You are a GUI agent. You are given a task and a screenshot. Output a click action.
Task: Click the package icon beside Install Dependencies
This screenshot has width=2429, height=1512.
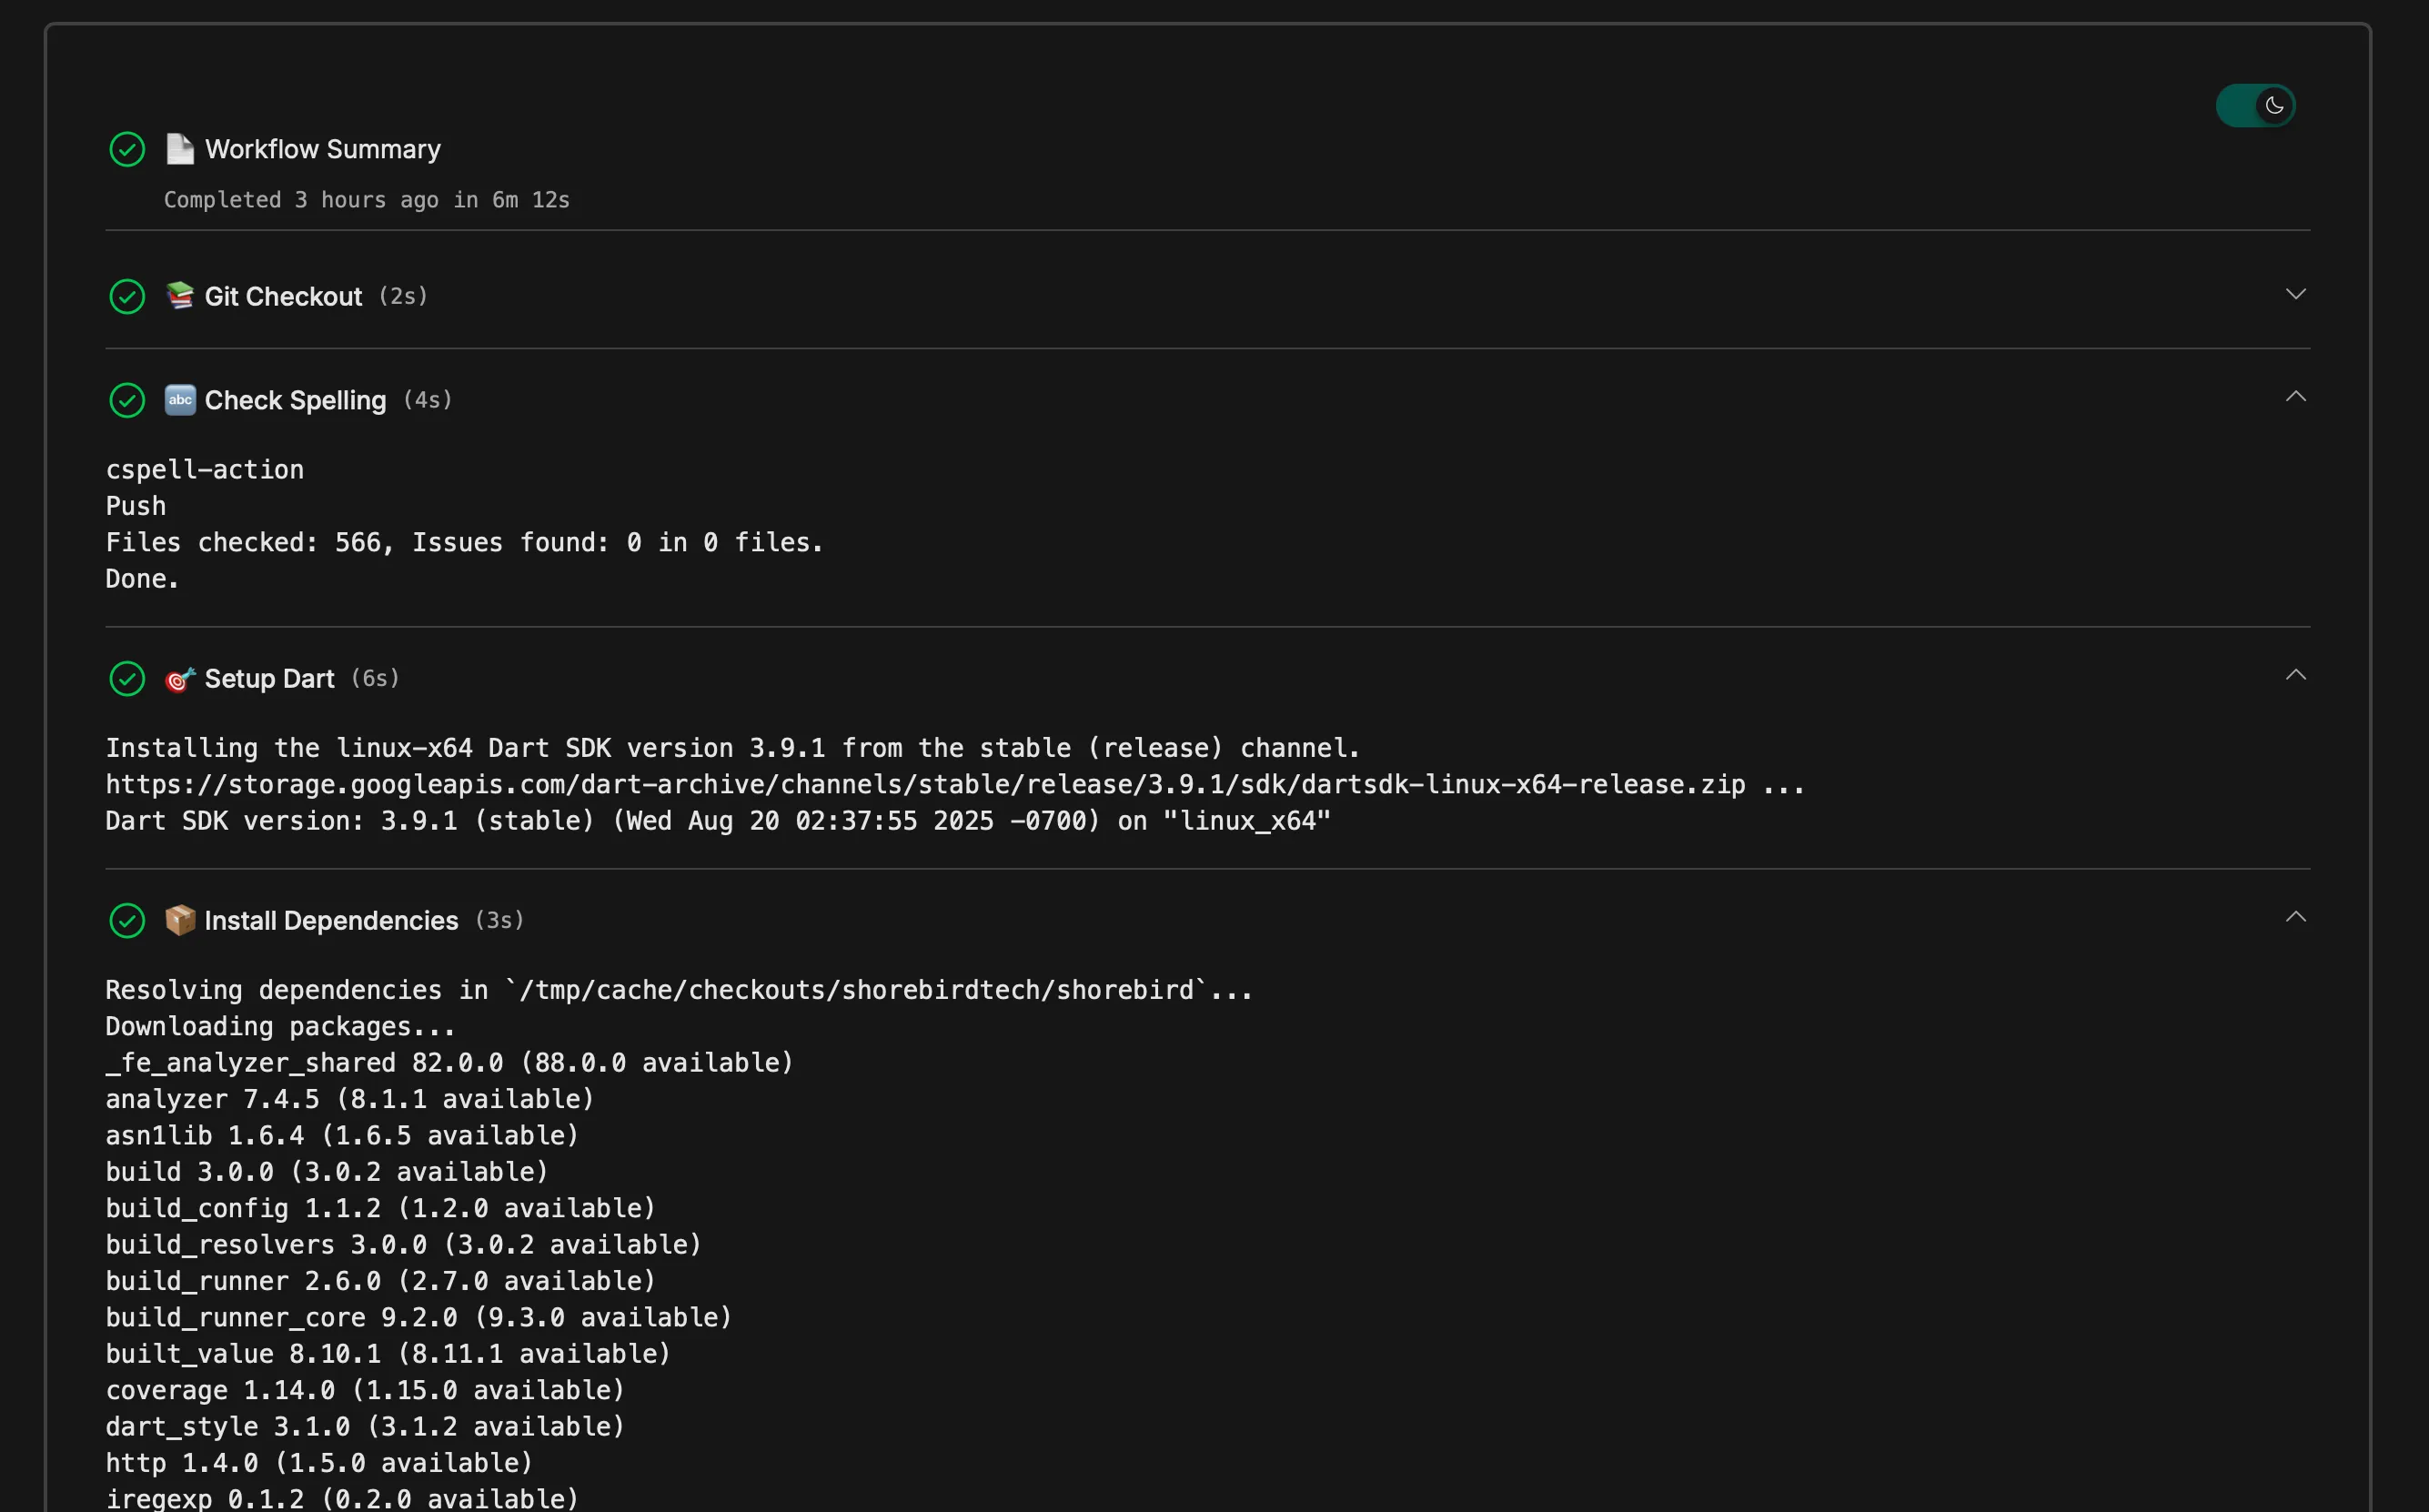pos(180,920)
